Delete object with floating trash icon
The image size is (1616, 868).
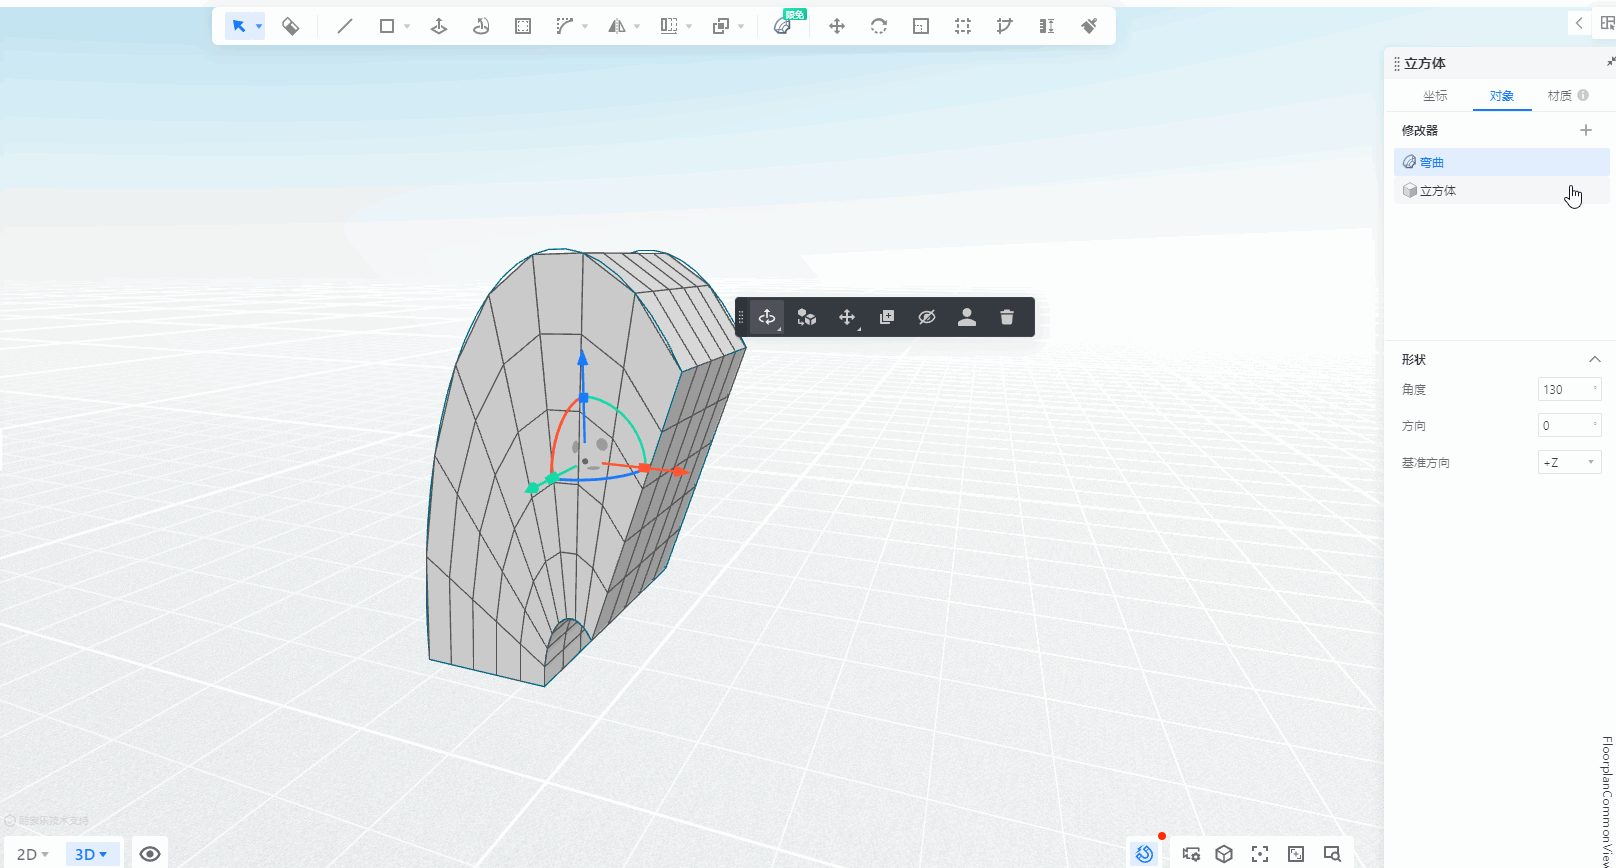1006,317
